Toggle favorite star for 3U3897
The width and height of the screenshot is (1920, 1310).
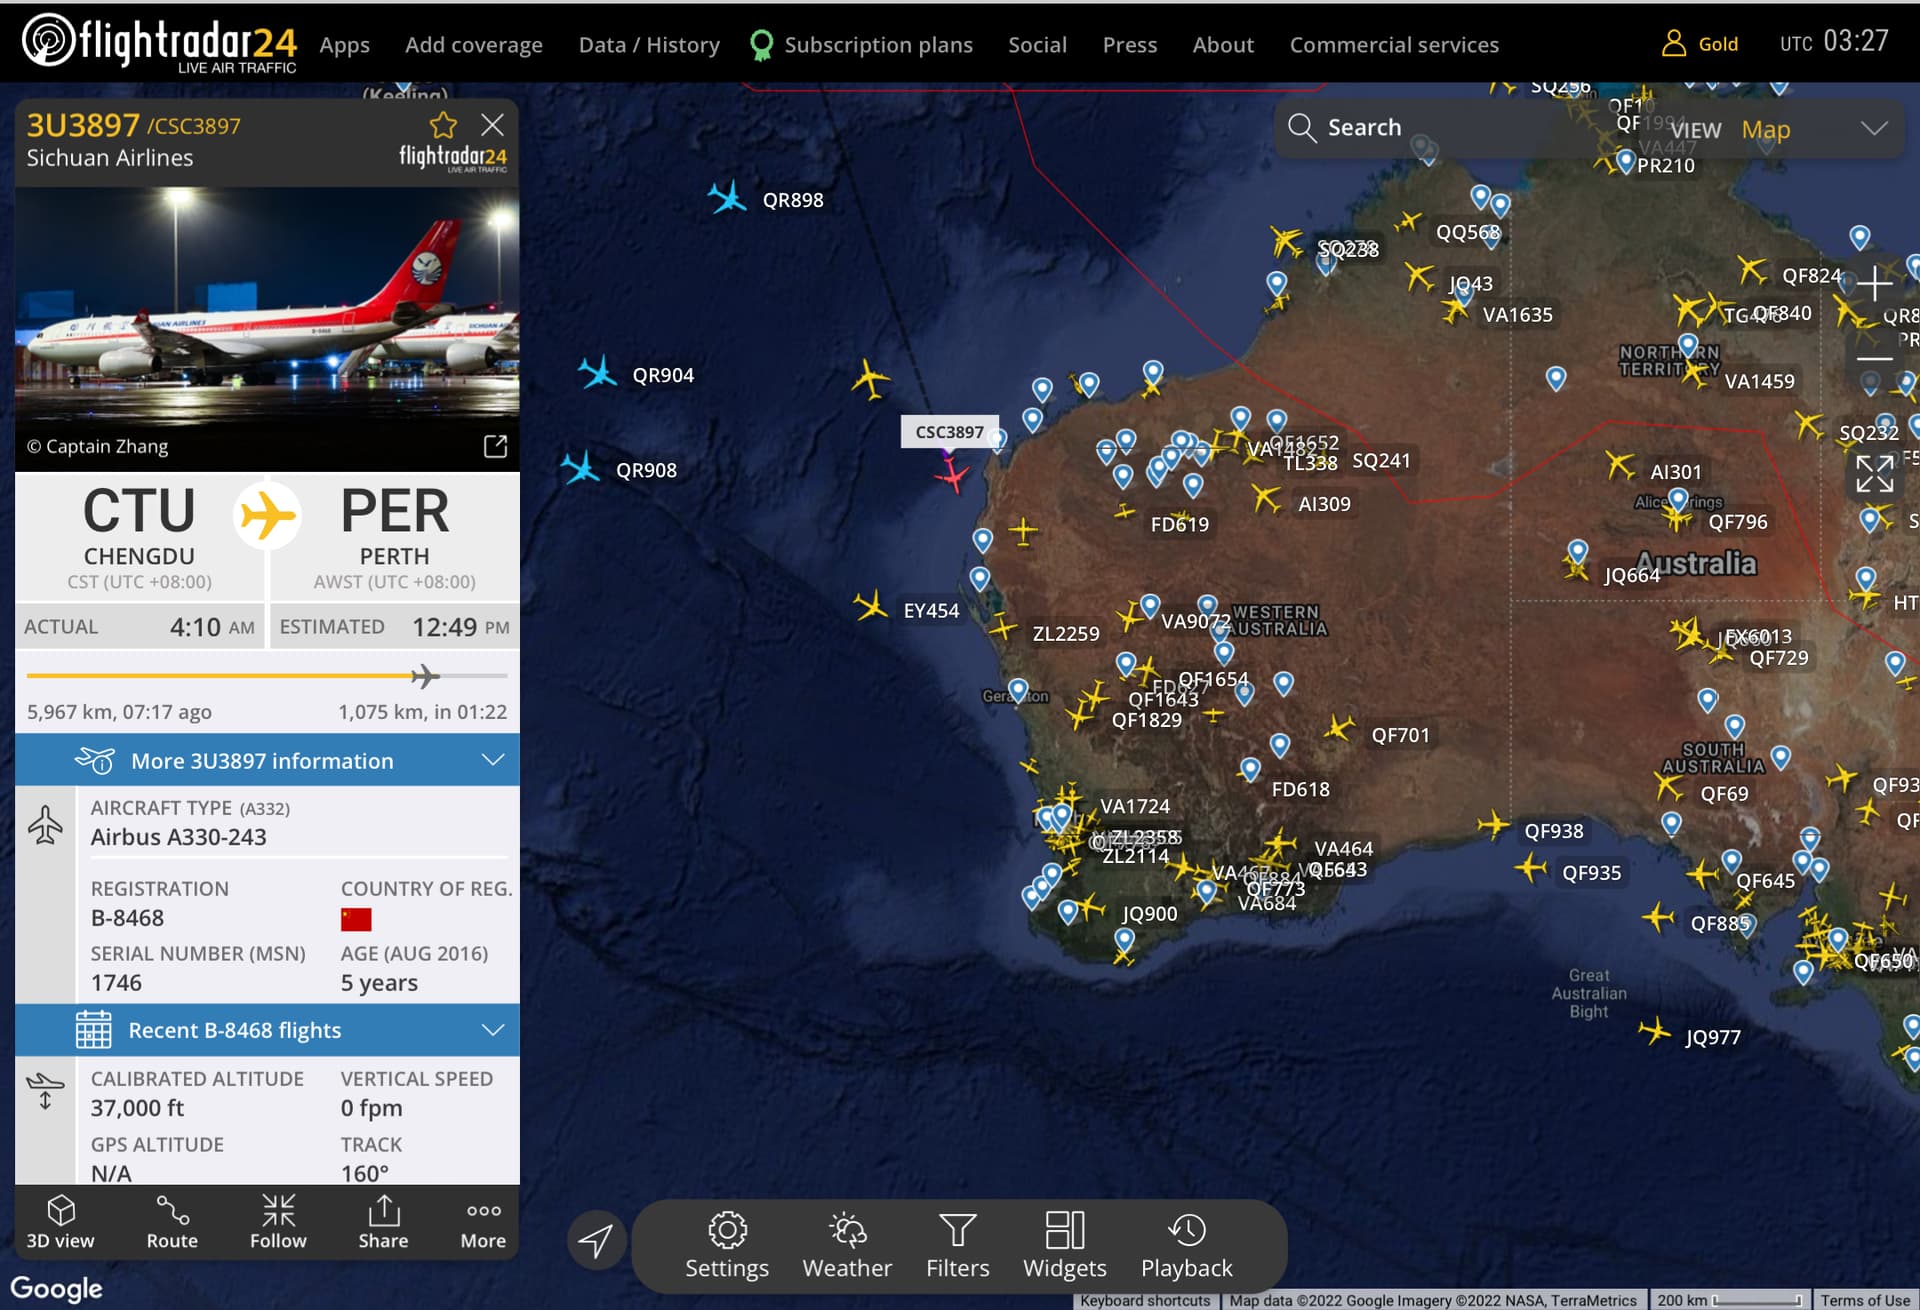tap(443, 126)
